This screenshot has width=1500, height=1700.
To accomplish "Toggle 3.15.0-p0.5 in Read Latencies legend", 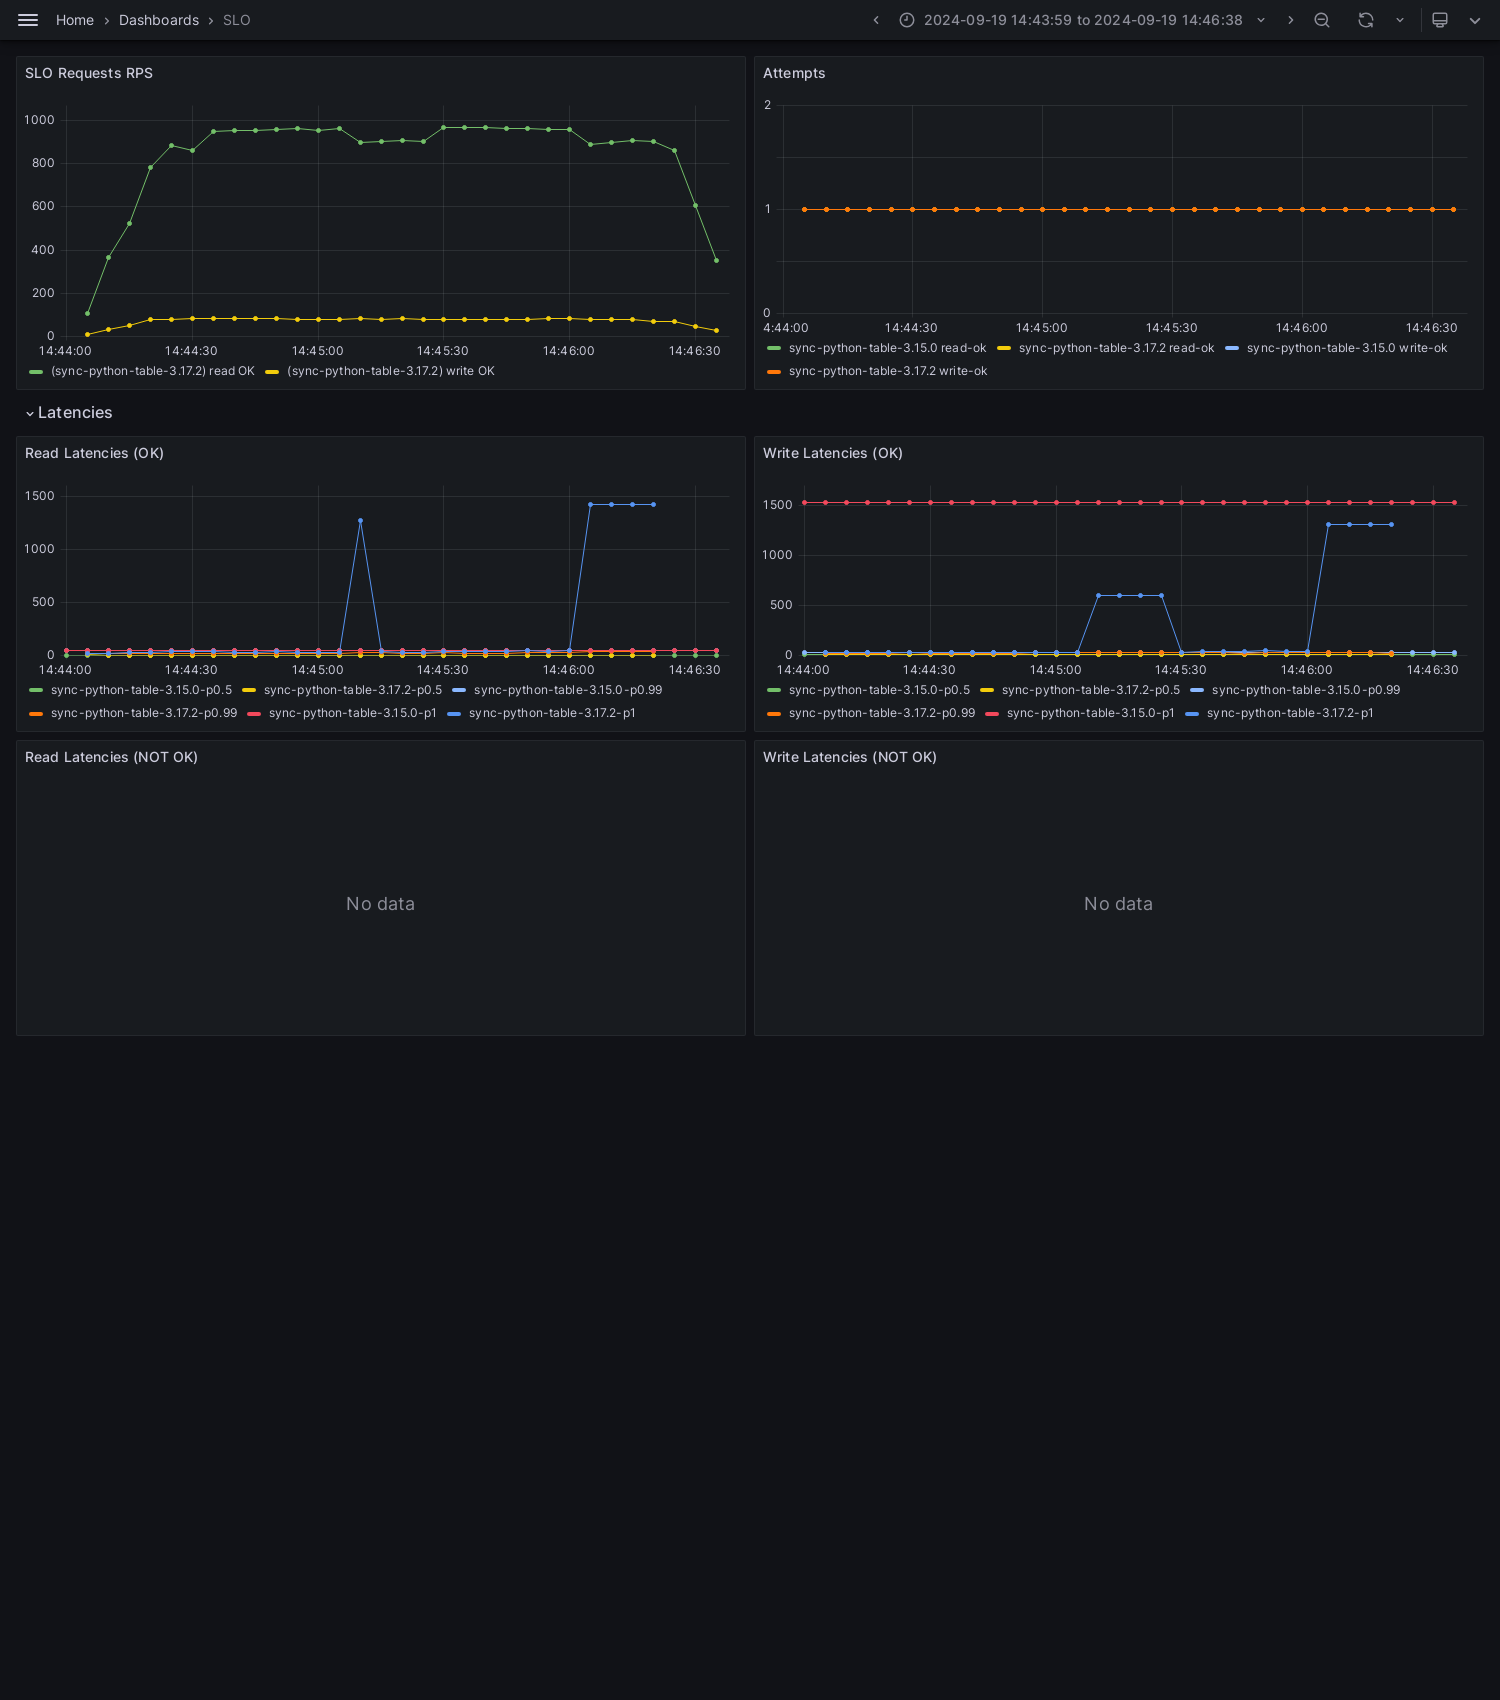I will [141, 690].
